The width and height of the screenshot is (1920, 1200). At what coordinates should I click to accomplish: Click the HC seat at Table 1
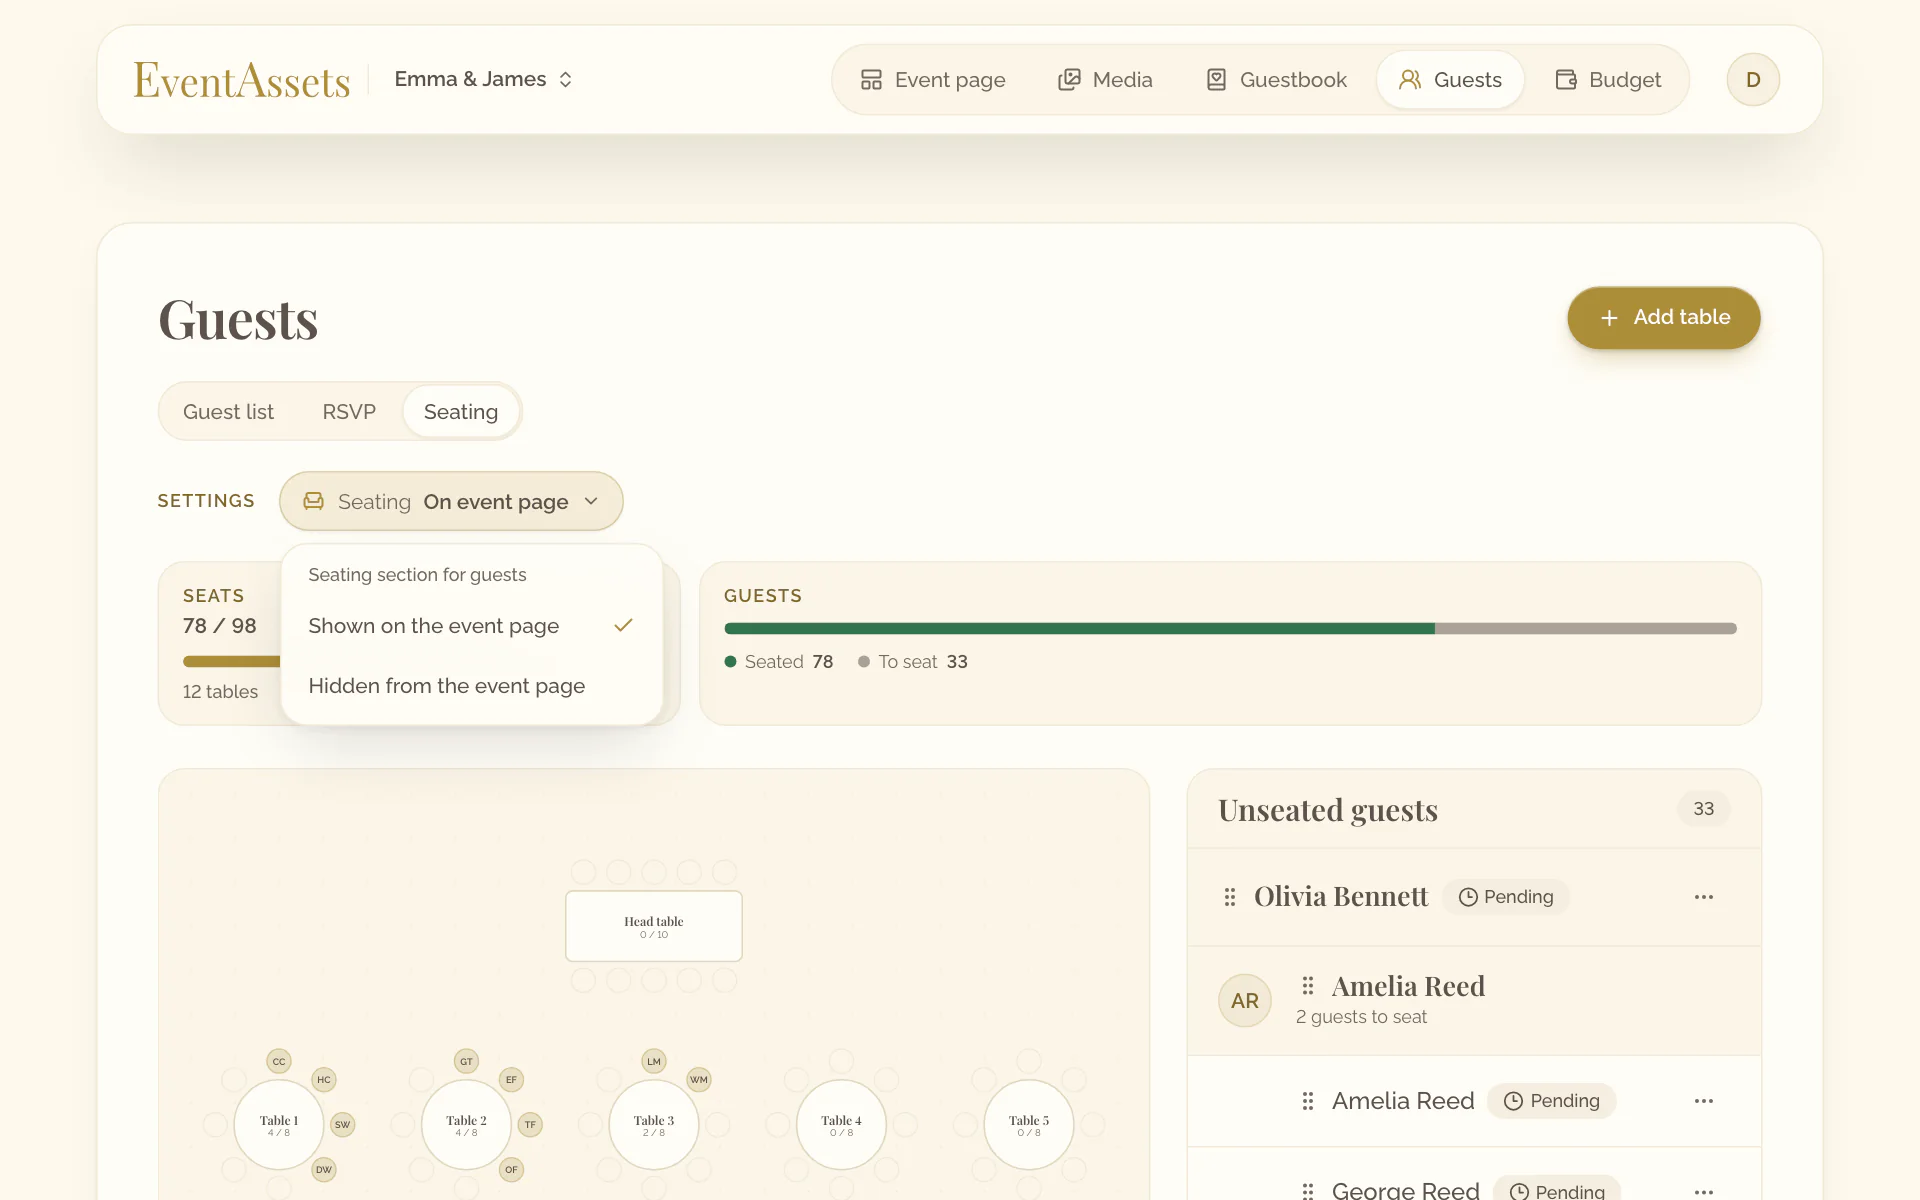click(324, 1080)
